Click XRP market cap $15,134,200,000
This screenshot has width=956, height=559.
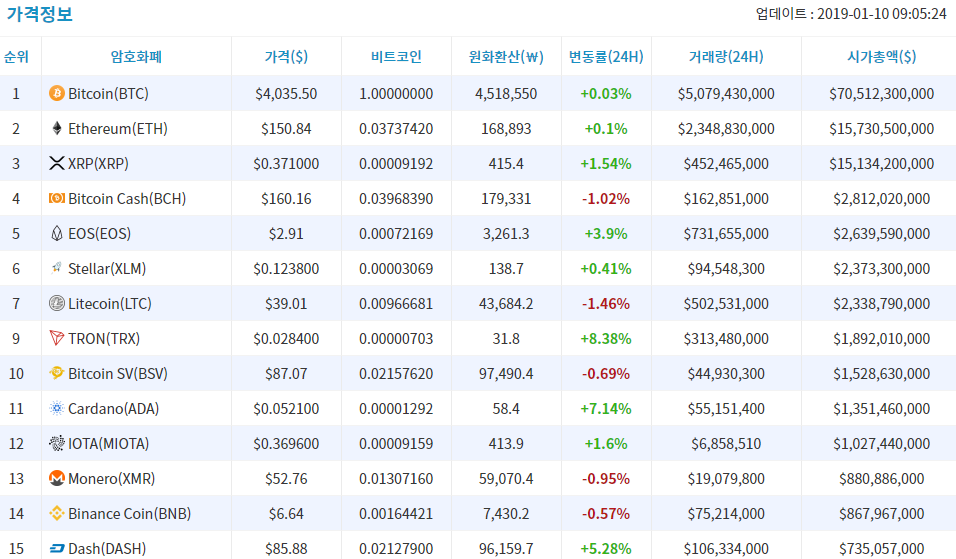click(882, 164)
